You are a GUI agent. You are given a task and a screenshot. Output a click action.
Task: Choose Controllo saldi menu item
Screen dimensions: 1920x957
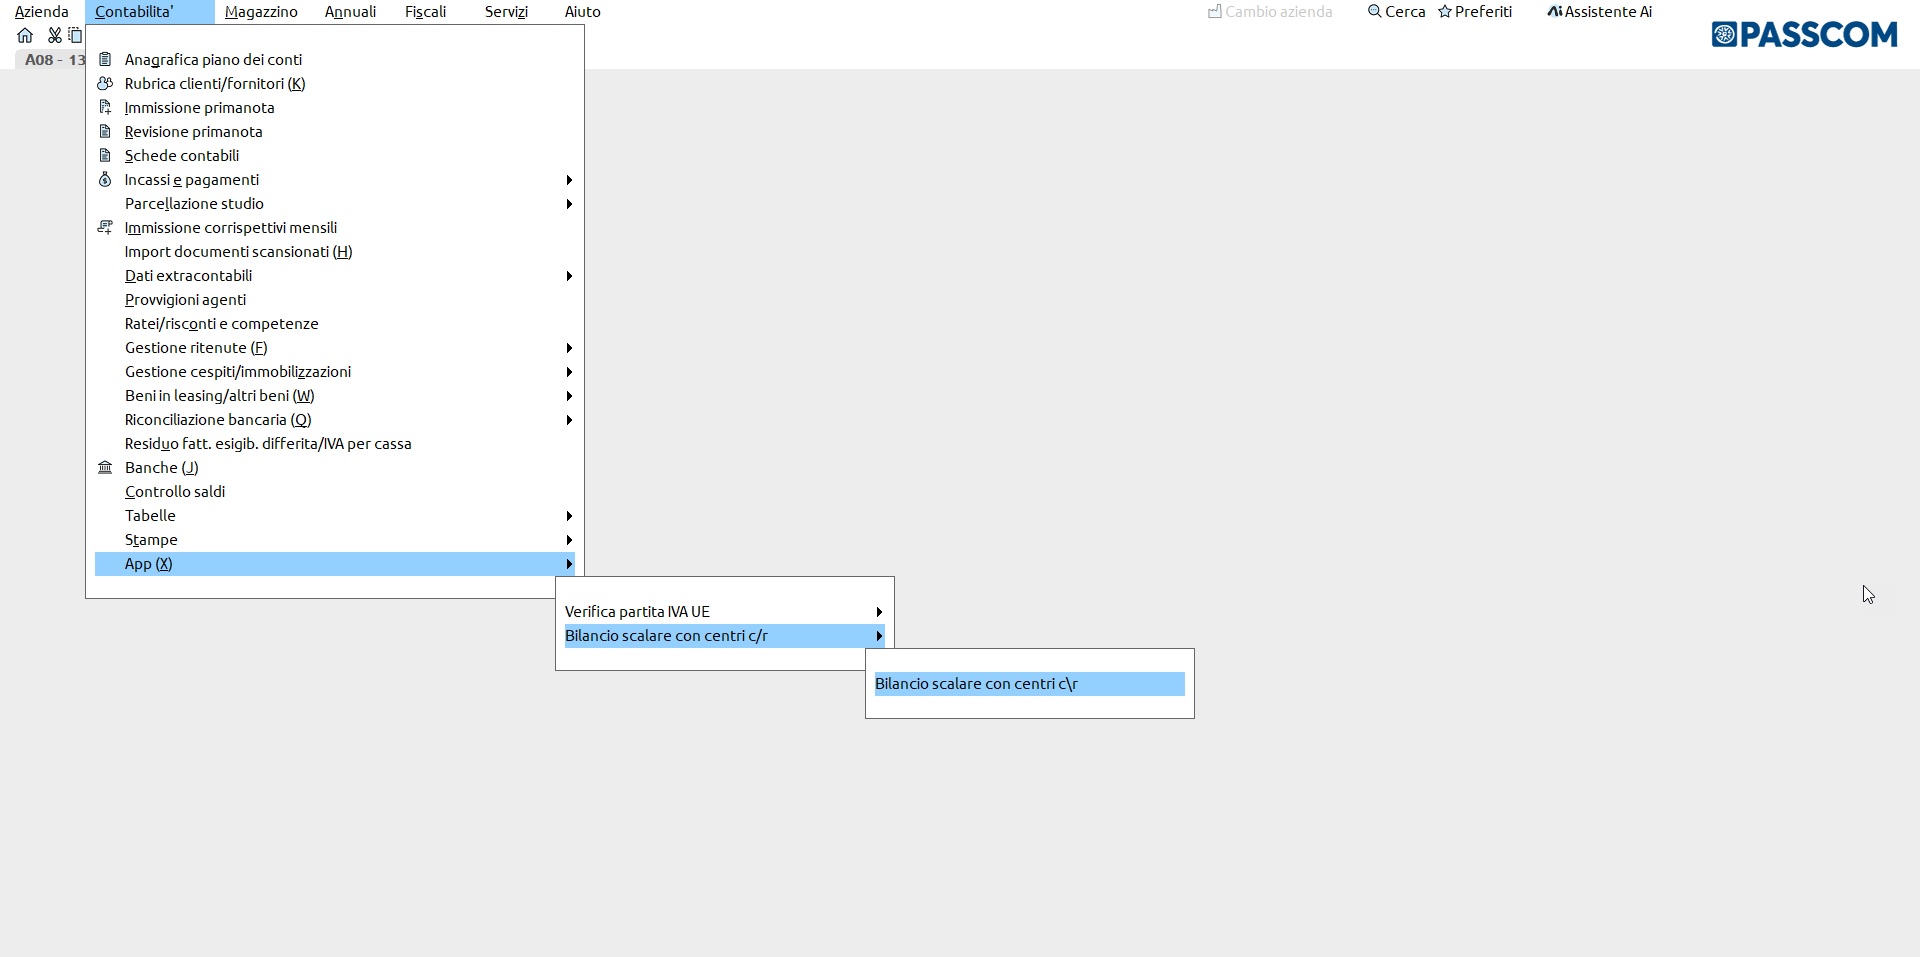click(x=175, y=492)
